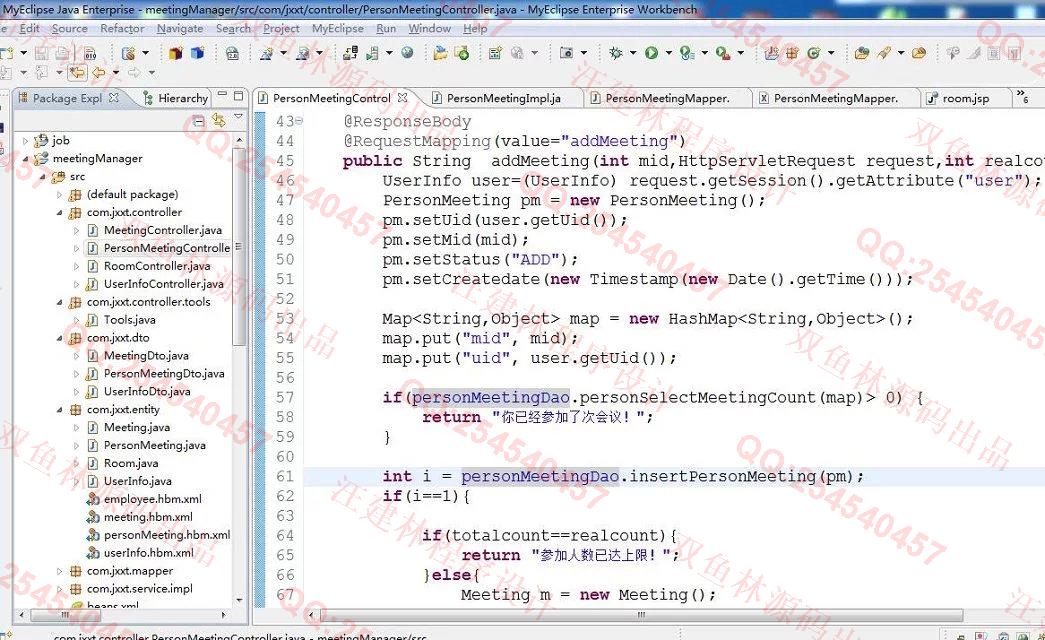
Task: Click the camera capture toolbar icon
Action: [x=566, y=53]
